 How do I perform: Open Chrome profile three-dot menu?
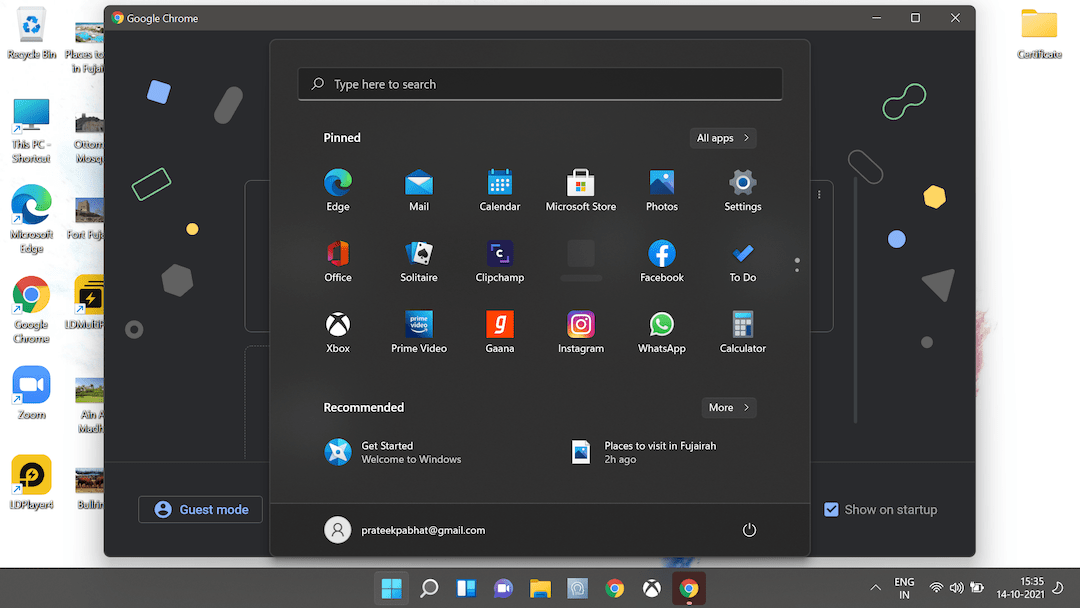[819, 195]
